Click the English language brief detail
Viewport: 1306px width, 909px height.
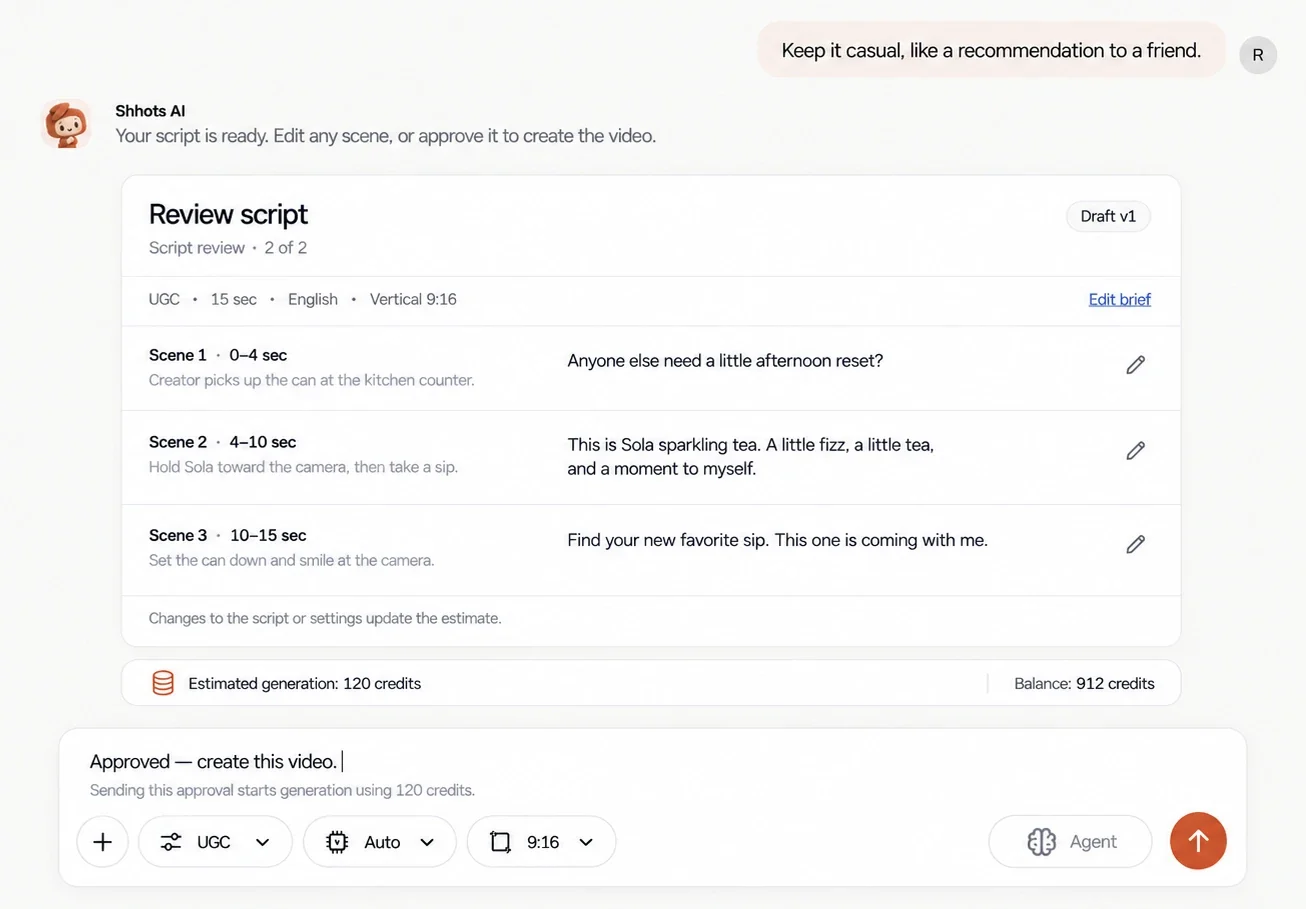coord(313,299)
